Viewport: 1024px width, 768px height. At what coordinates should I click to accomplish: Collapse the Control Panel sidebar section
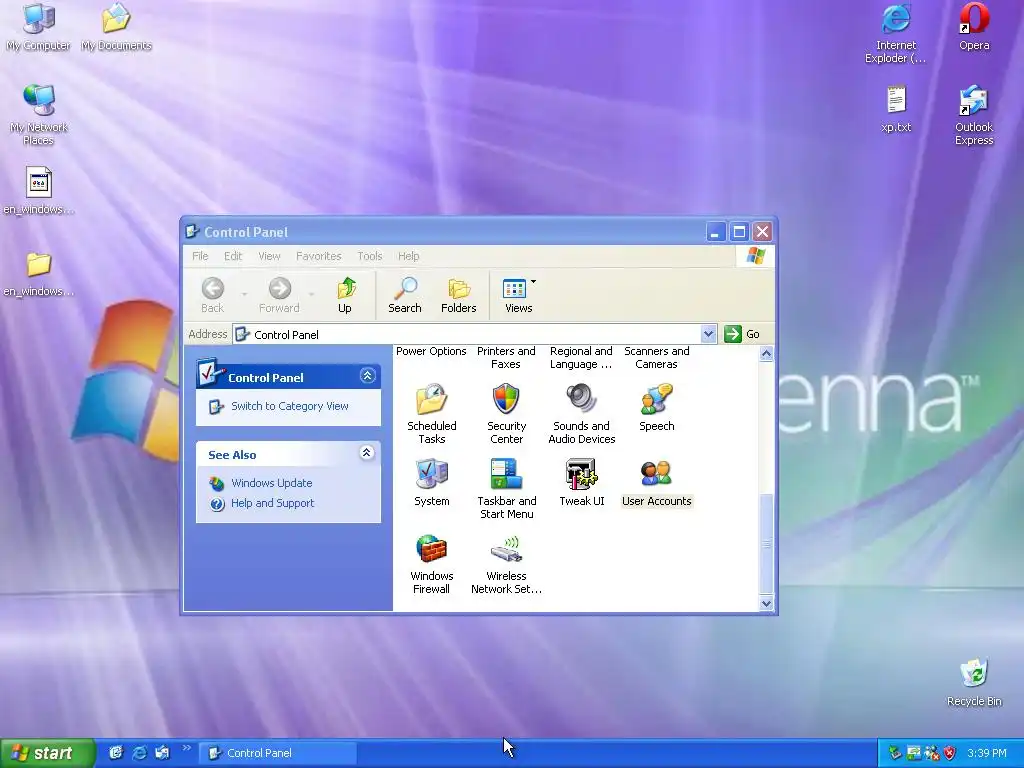pos(367,376)
